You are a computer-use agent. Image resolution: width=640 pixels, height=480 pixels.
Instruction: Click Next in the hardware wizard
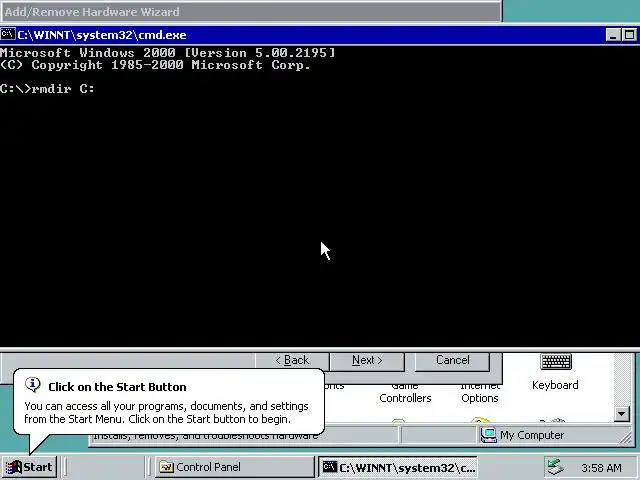[367, 361]
